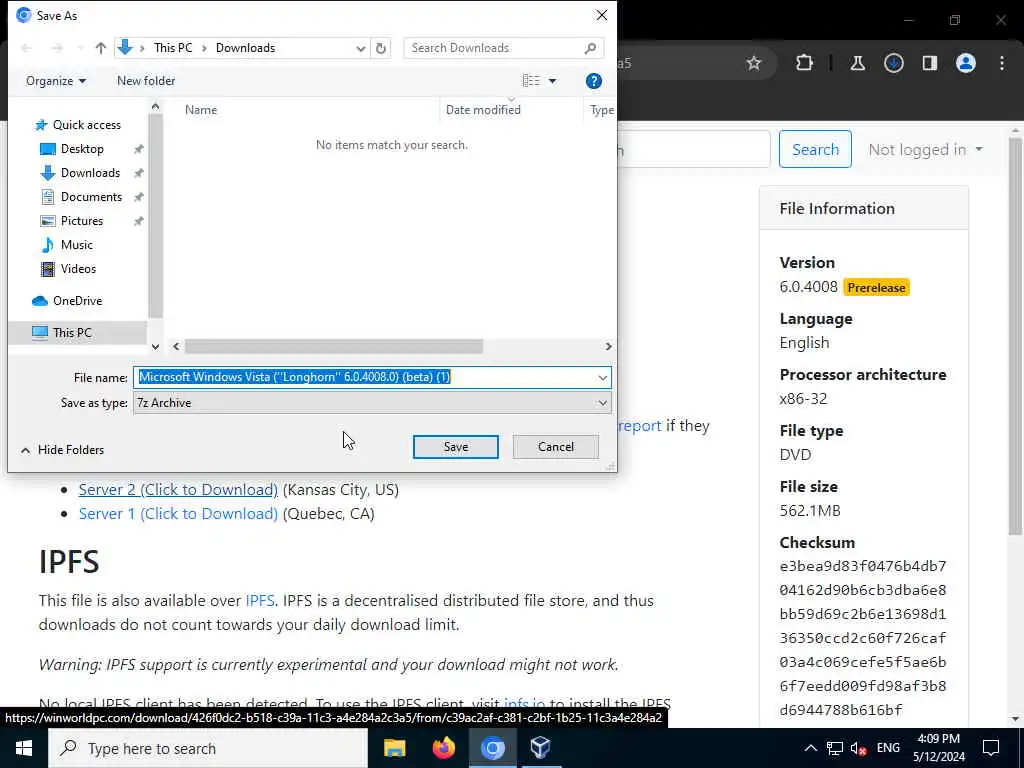Click the Windows taskbar search box
Image resolution: width=1024 pixels, height=768 pixels.
click(x=208, y=748)
